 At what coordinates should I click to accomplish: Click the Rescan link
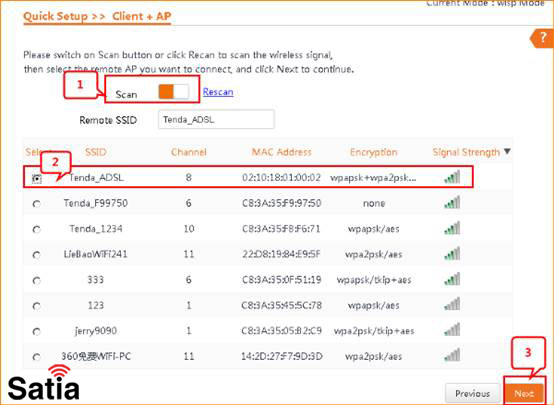(x=218, y=92)
